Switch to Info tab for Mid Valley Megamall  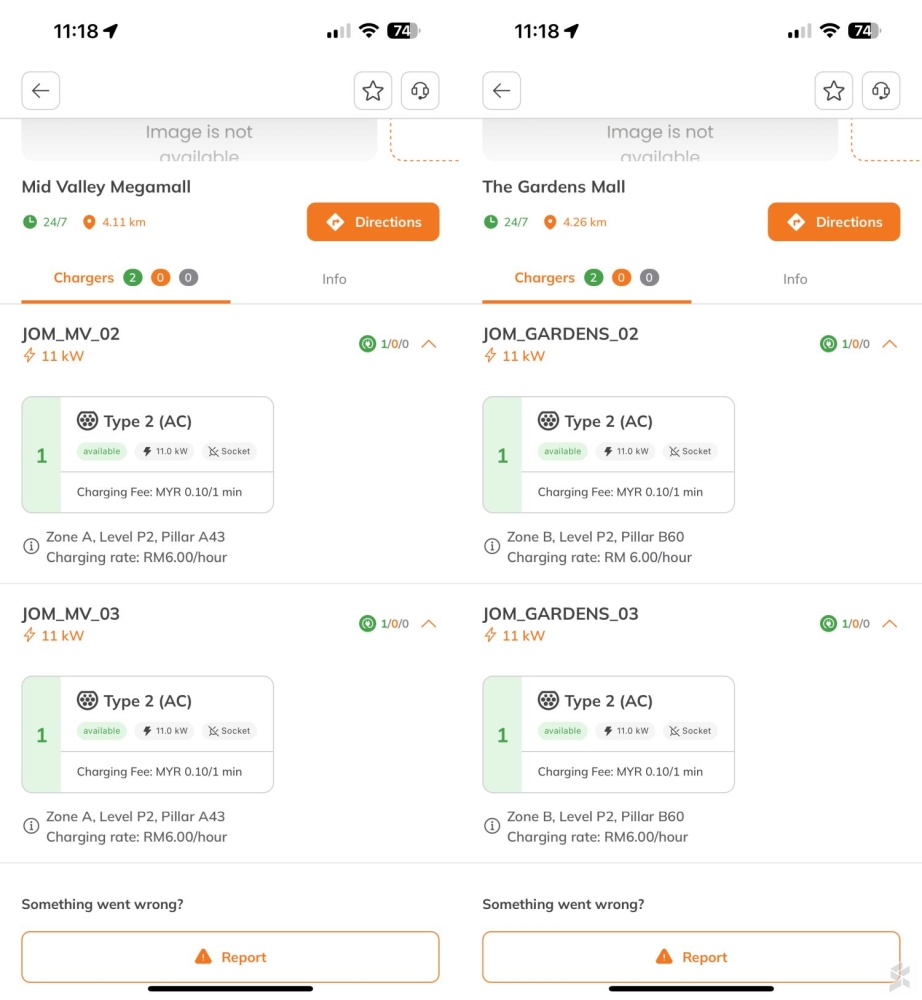334,279
